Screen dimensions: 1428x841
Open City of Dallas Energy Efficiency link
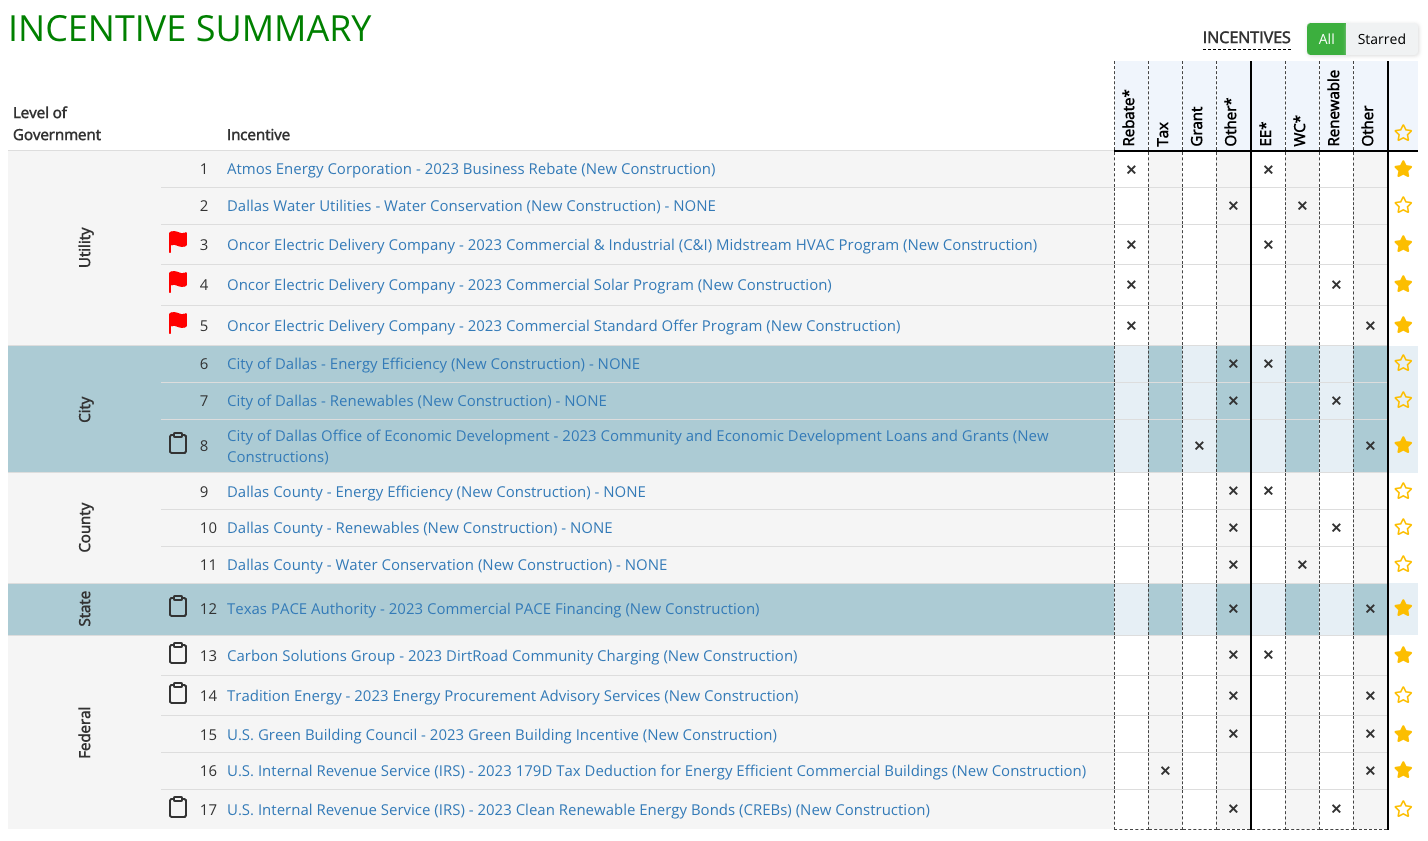(433, 364)
